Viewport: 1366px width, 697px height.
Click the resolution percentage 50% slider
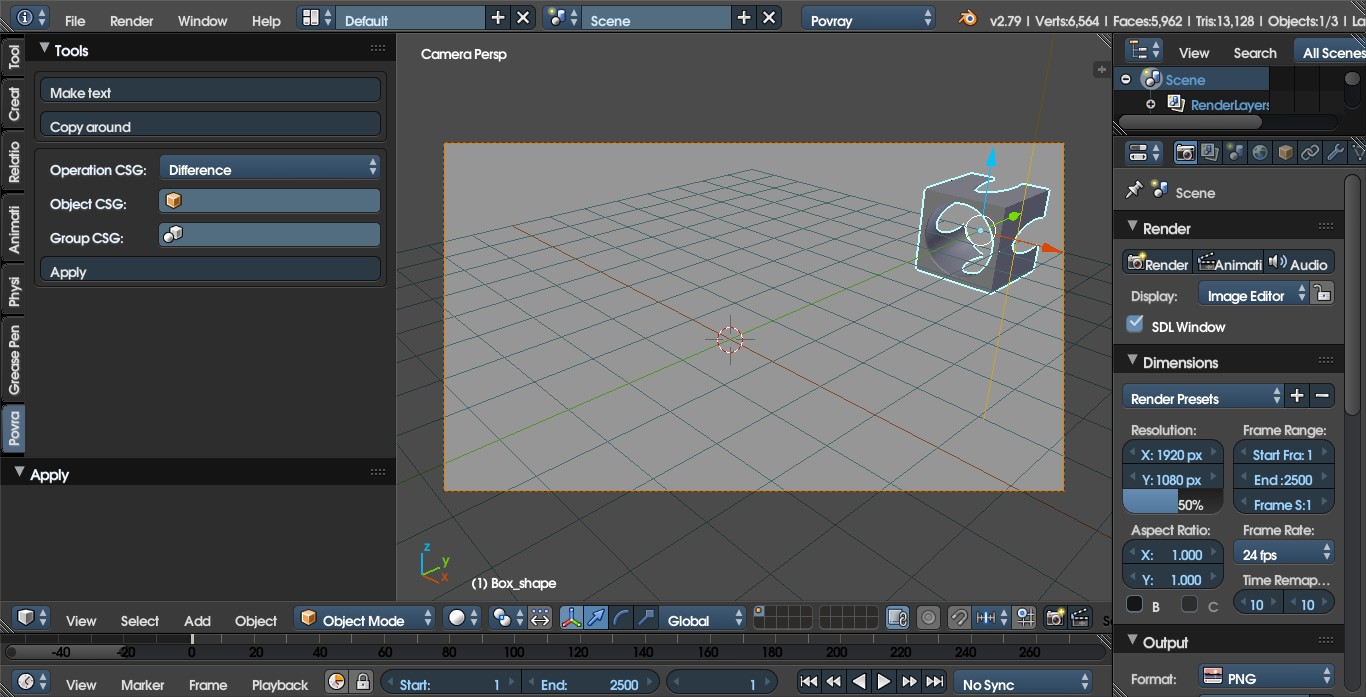point(1172,504)
